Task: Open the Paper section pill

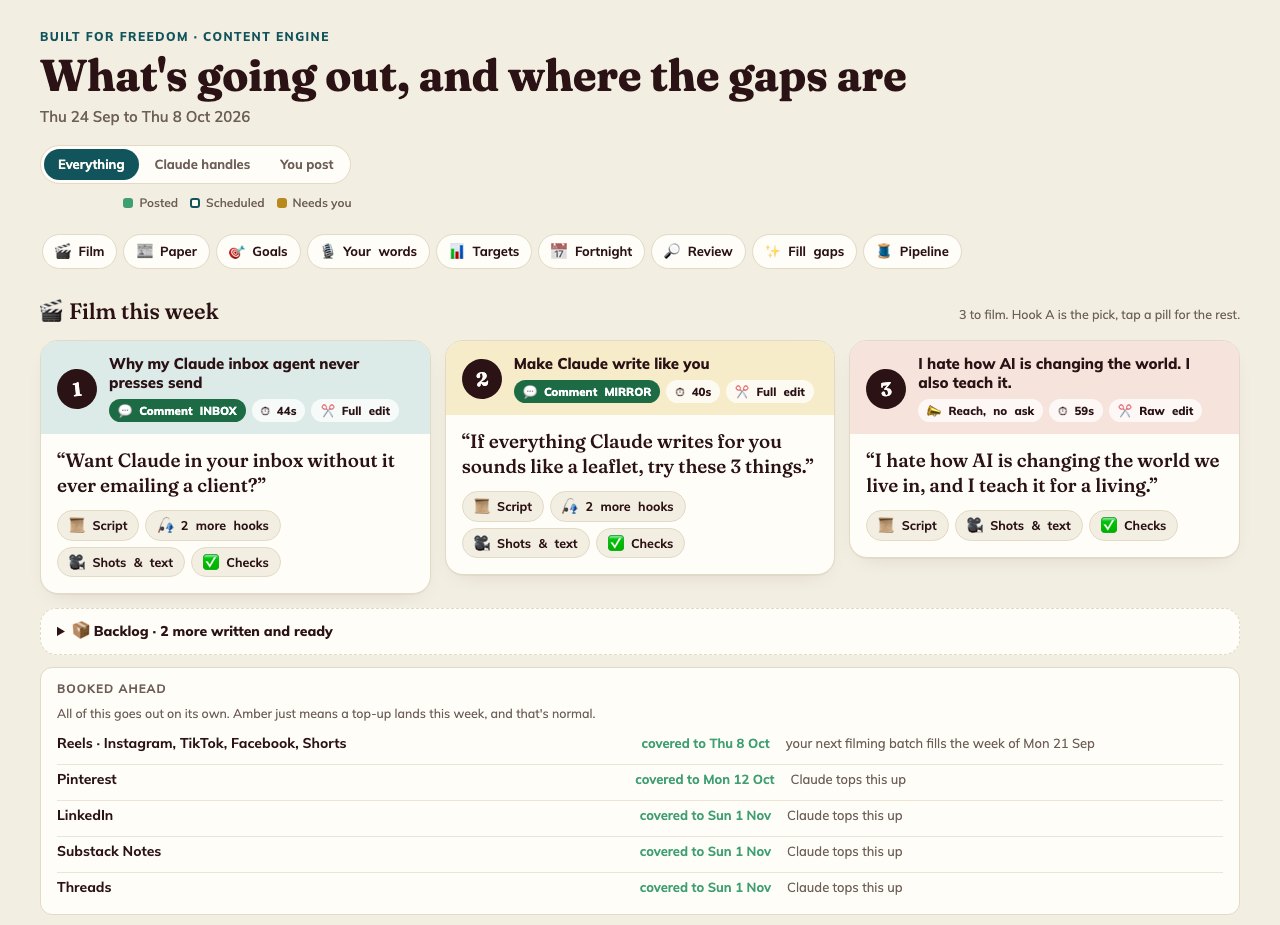Action: click(x=167, y=251)
